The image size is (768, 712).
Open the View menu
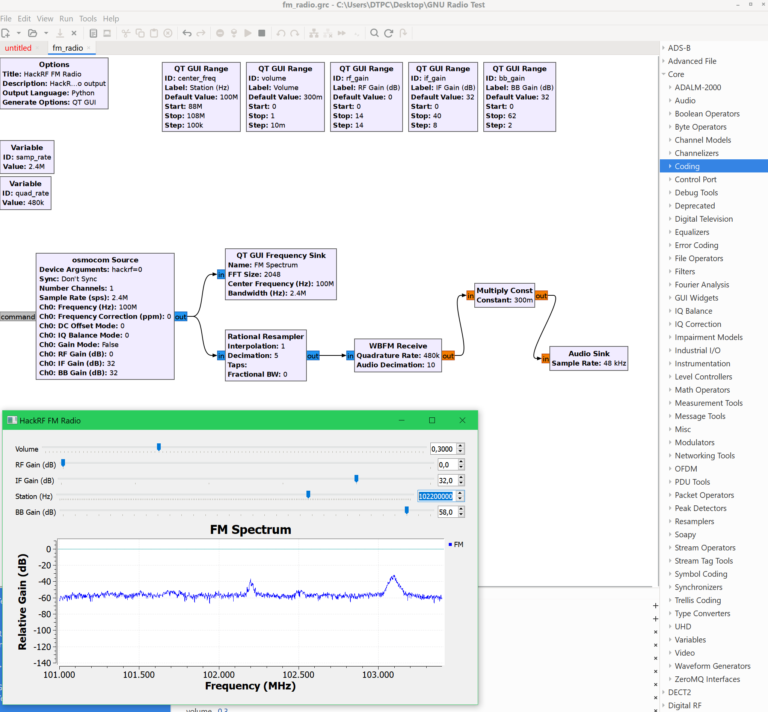(45, 19)
